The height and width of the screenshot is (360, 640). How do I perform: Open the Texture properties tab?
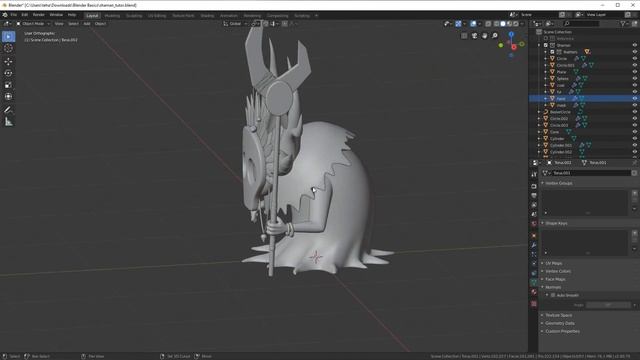pos(534,304)
